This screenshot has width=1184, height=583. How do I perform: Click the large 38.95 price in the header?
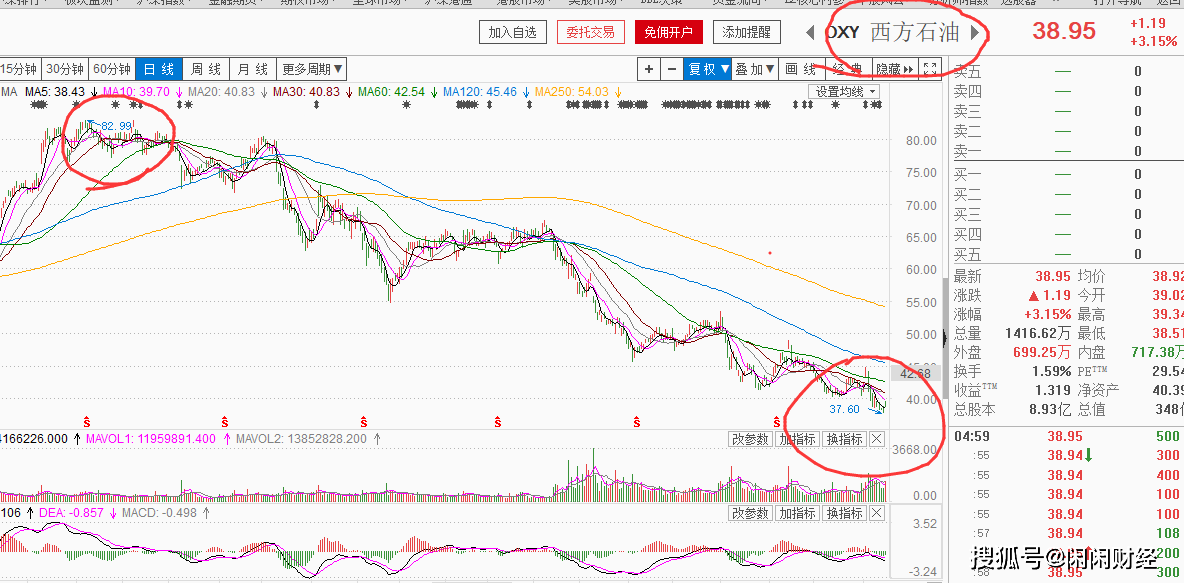pyautogui.click(x=1064, y=31)
